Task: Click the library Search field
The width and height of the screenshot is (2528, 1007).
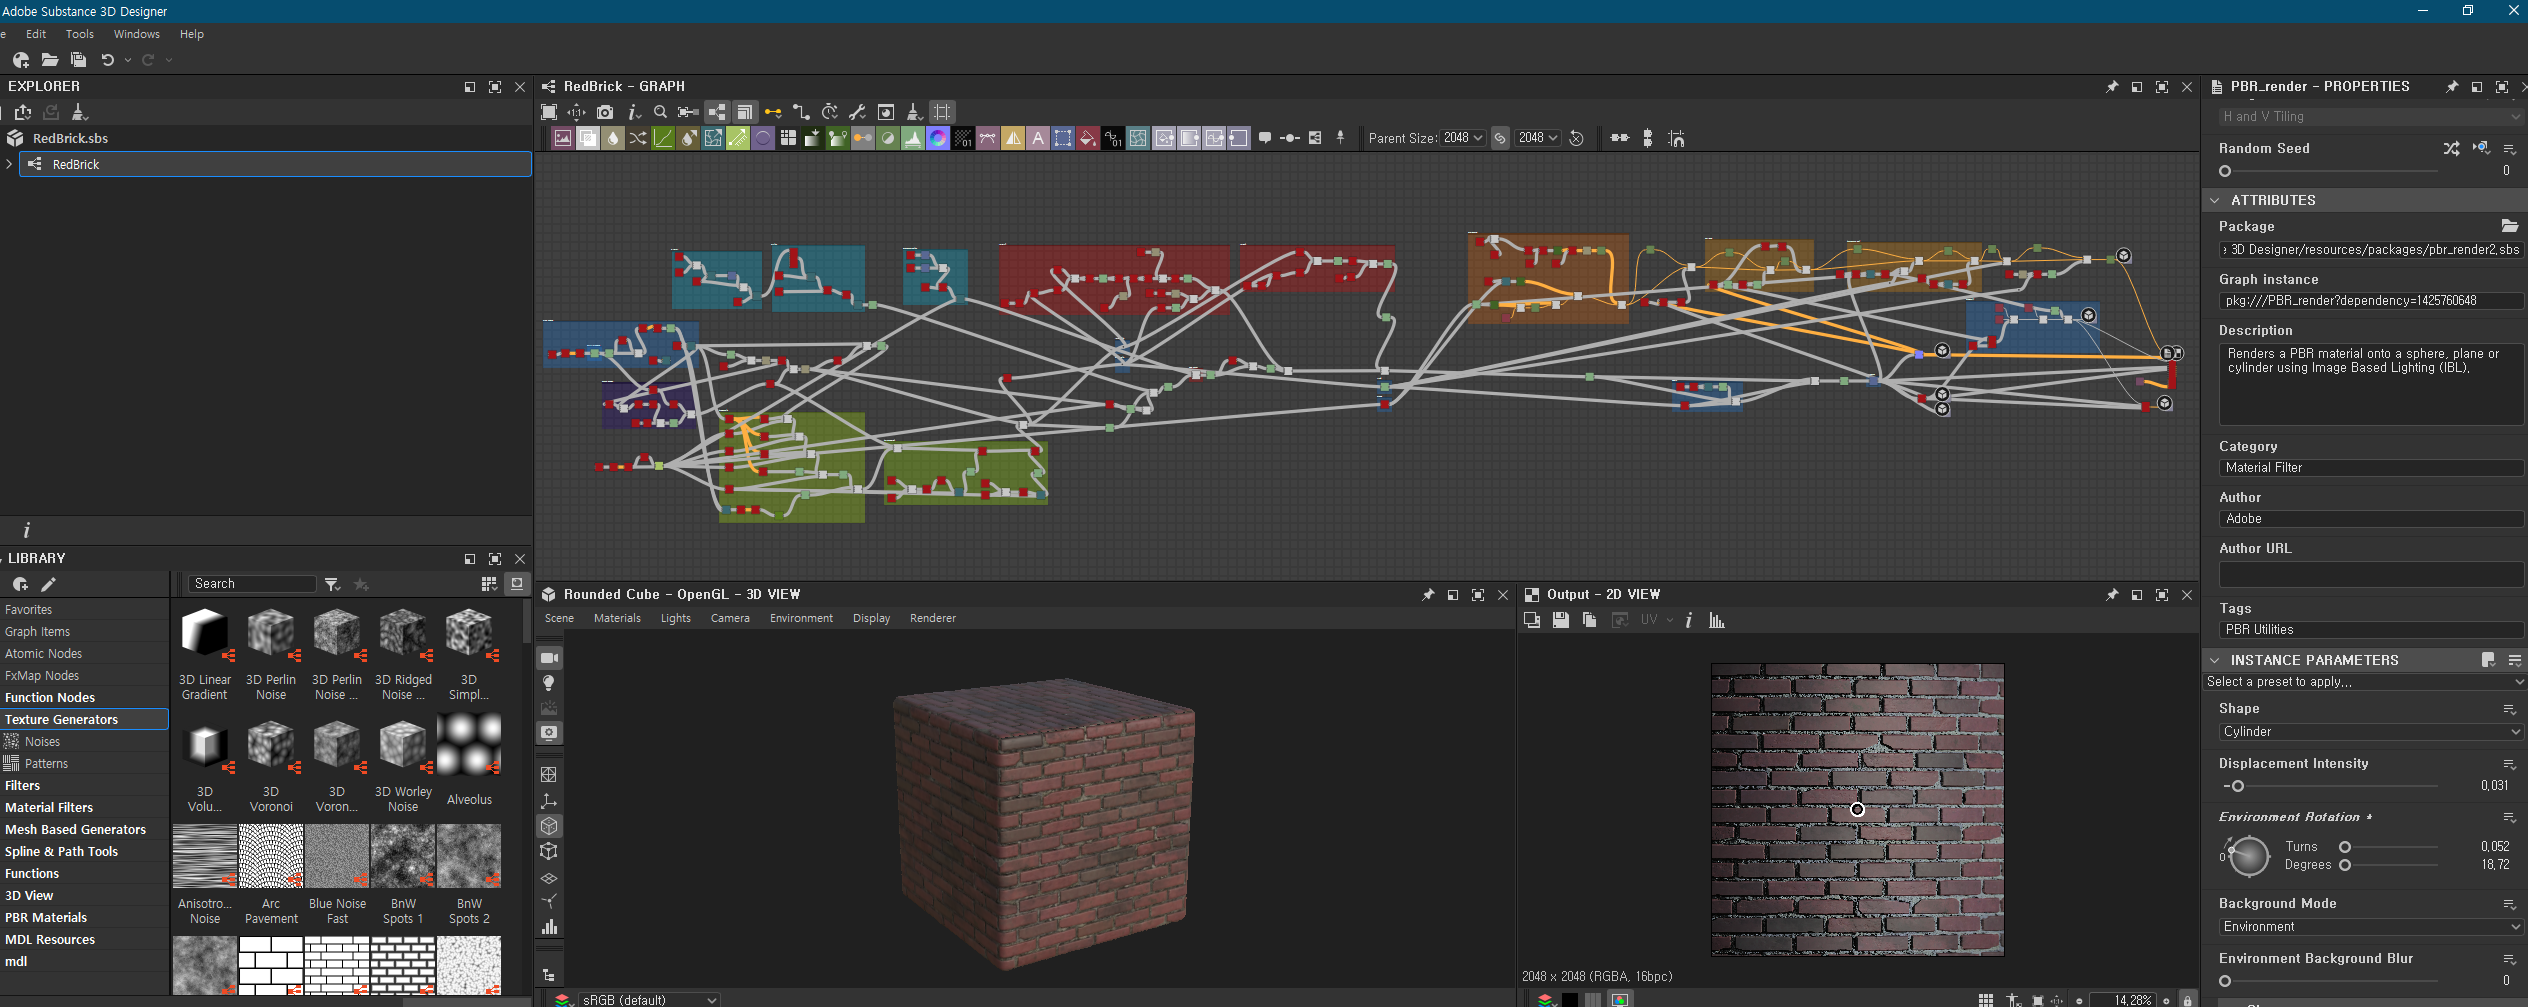Action: tap(252, 584)
